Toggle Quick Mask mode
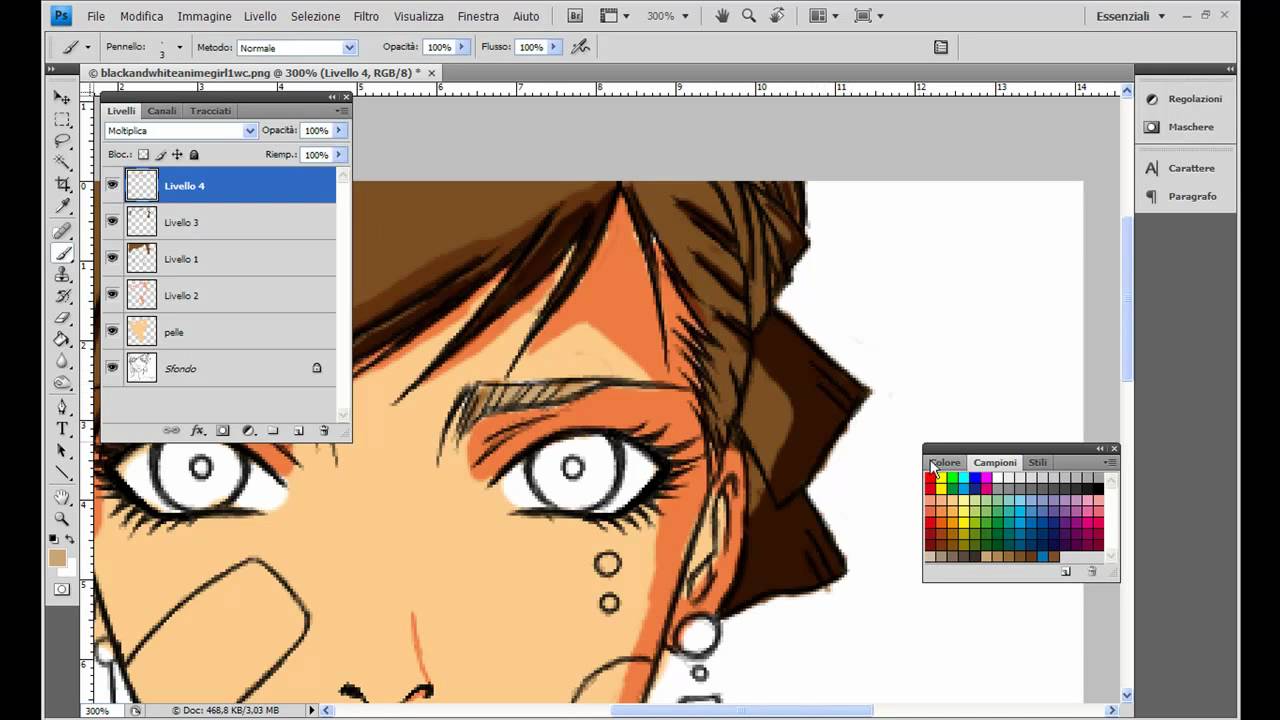The width and height of the screenshot is (1280, 720). 62,589
